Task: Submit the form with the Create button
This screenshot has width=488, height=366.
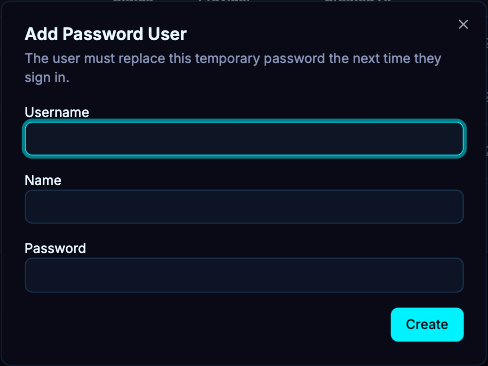Action: pos(427,324)
